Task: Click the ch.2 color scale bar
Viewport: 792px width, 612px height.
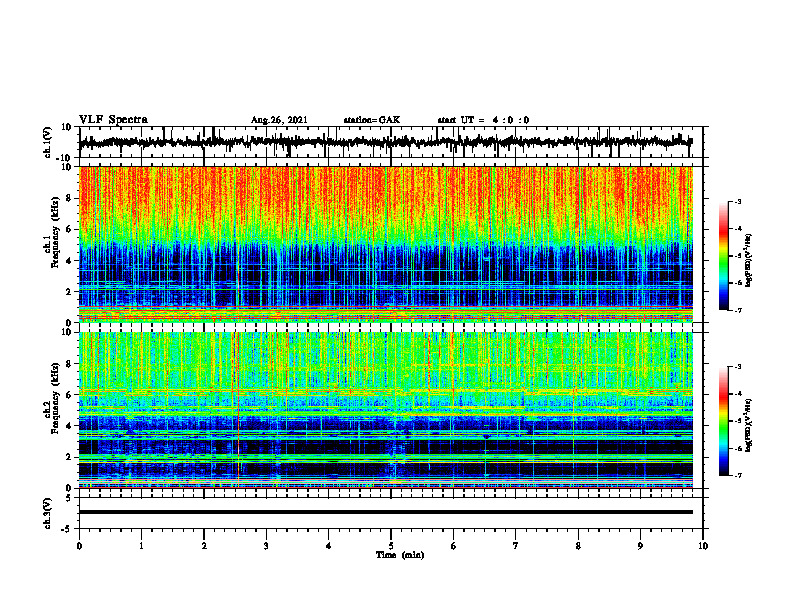Action: pyautogui.click(x=723, y=421)
